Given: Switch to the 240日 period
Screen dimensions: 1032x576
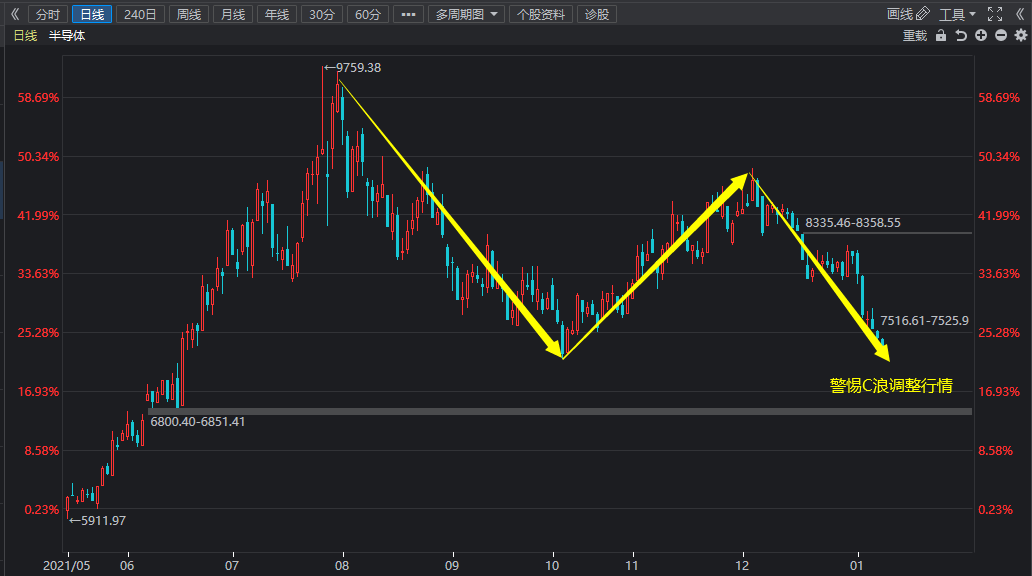Looking at the screenshot, I should click(x=140, y=14).
